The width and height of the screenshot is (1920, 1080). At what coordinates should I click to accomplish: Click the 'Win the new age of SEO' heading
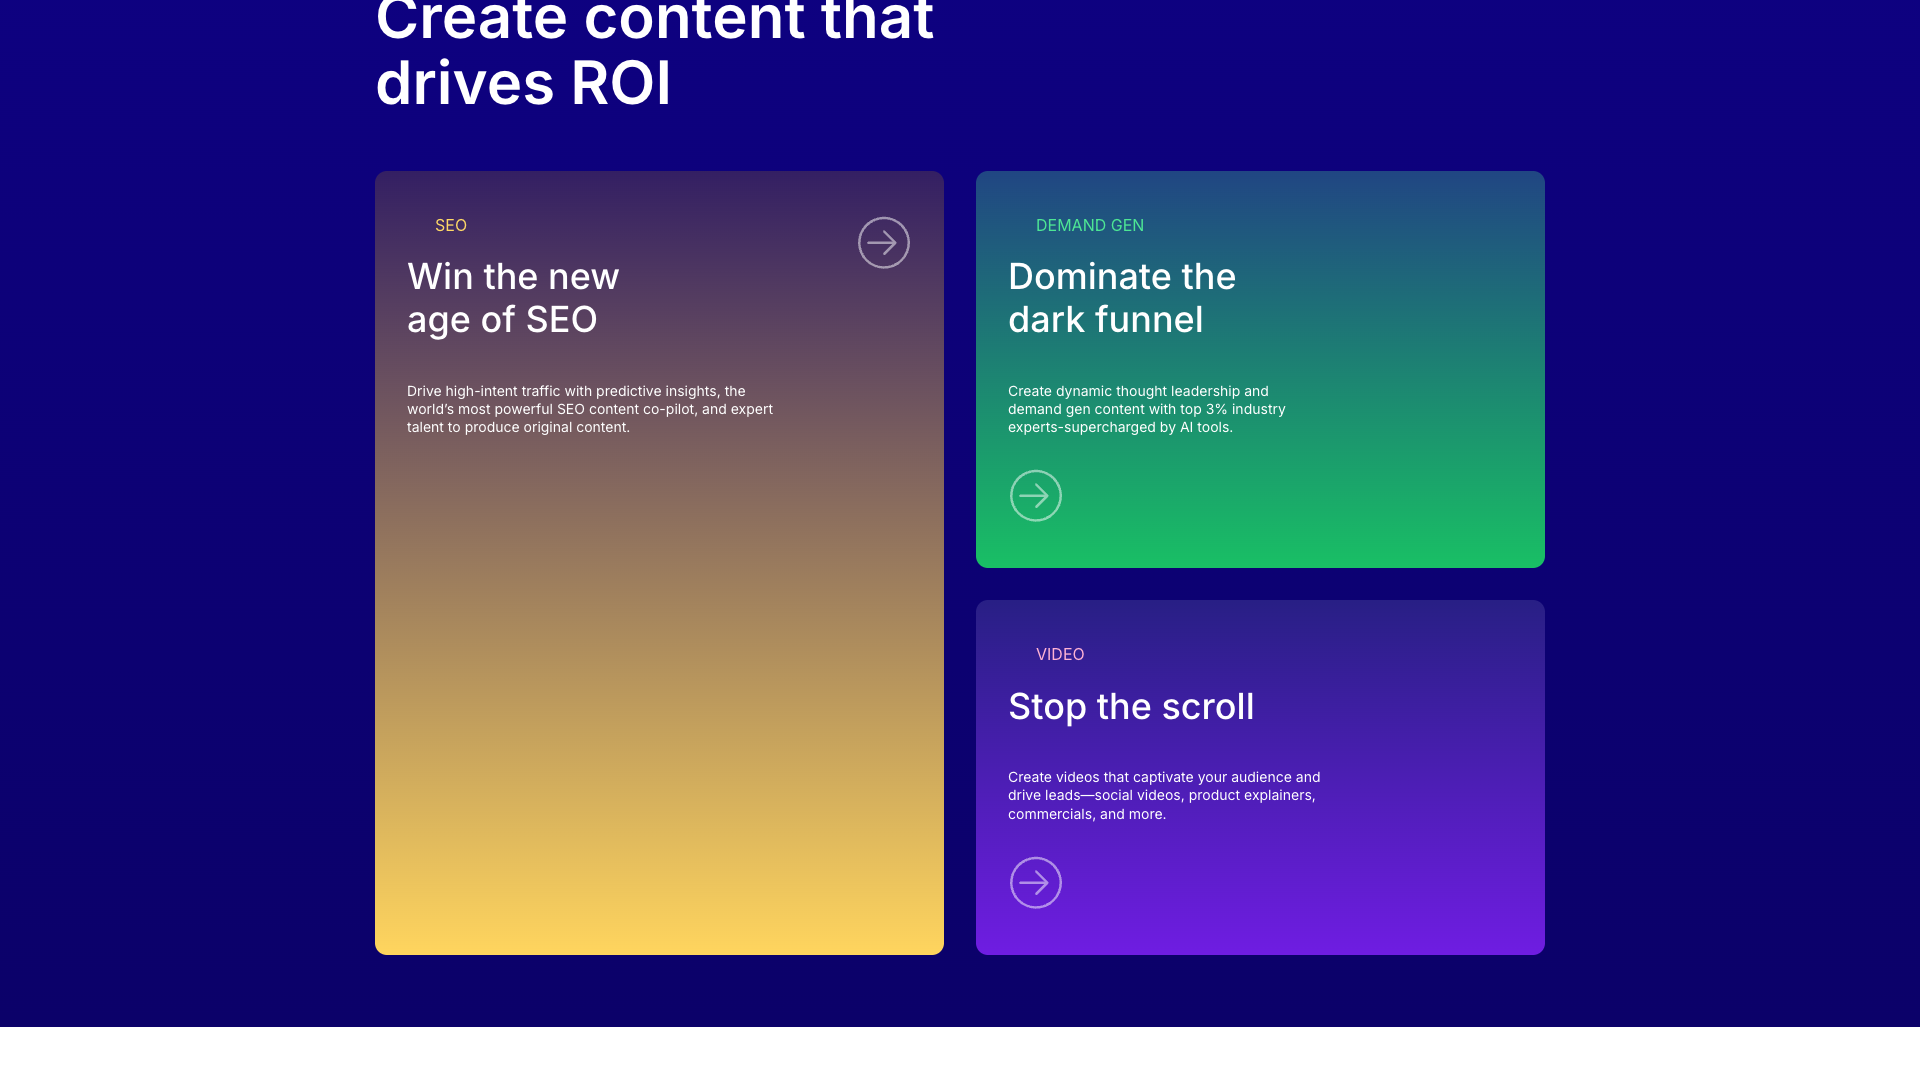click(x=512, y=297)
